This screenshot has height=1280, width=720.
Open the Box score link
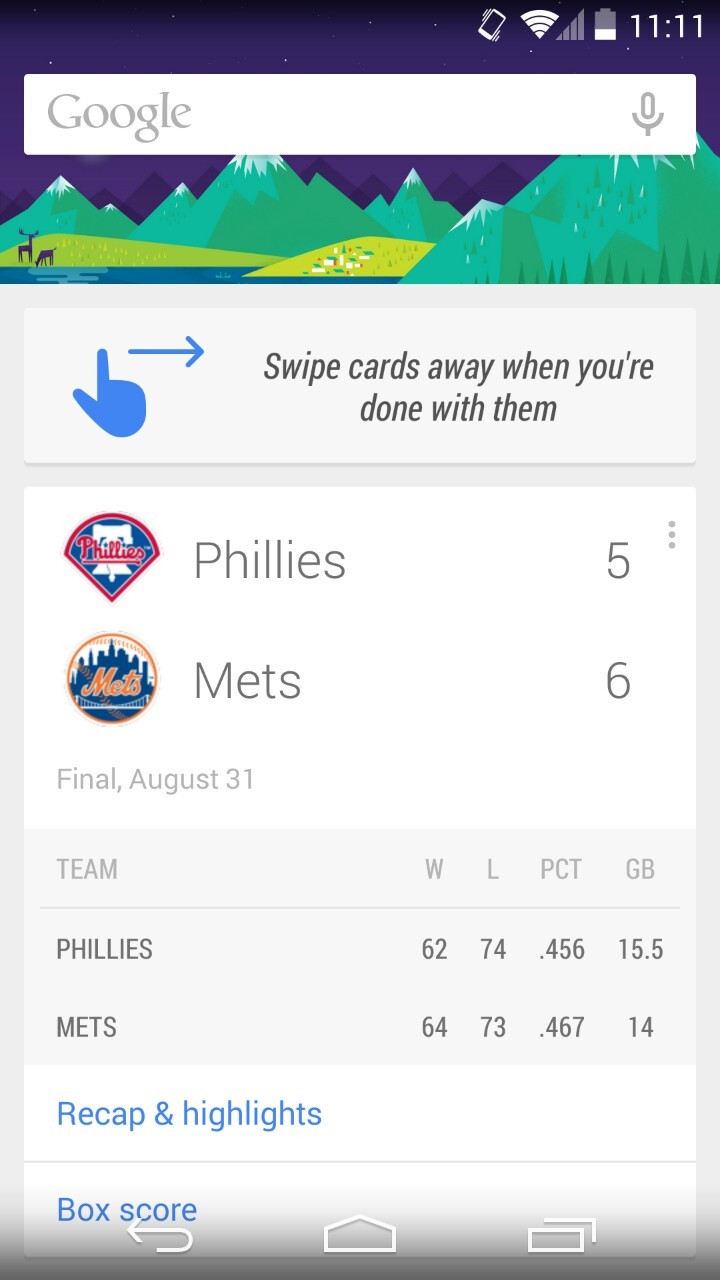point(127,1209)
